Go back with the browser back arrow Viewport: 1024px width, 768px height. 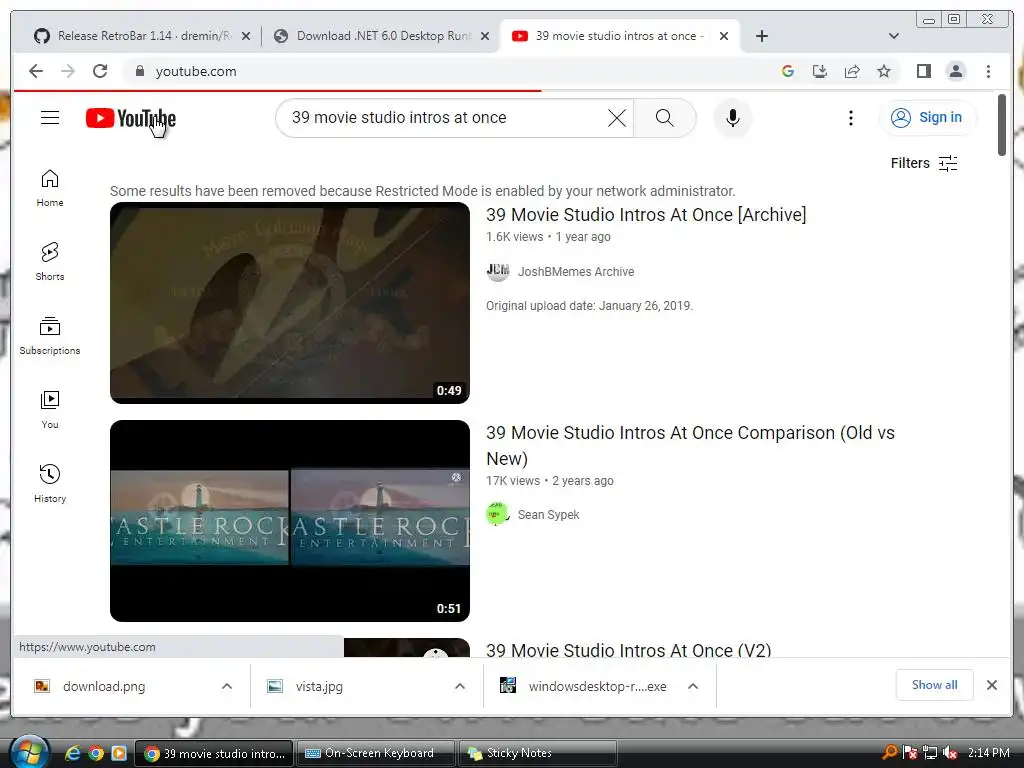[x=36, y=71]
